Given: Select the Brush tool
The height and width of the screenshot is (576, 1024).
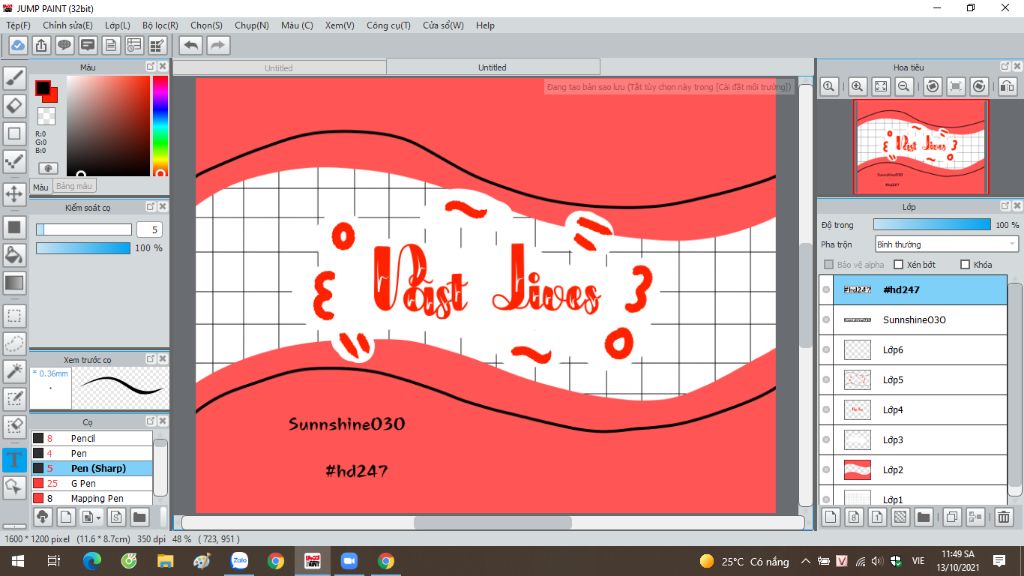Looking at the screenshot, I should pos(14,78).
